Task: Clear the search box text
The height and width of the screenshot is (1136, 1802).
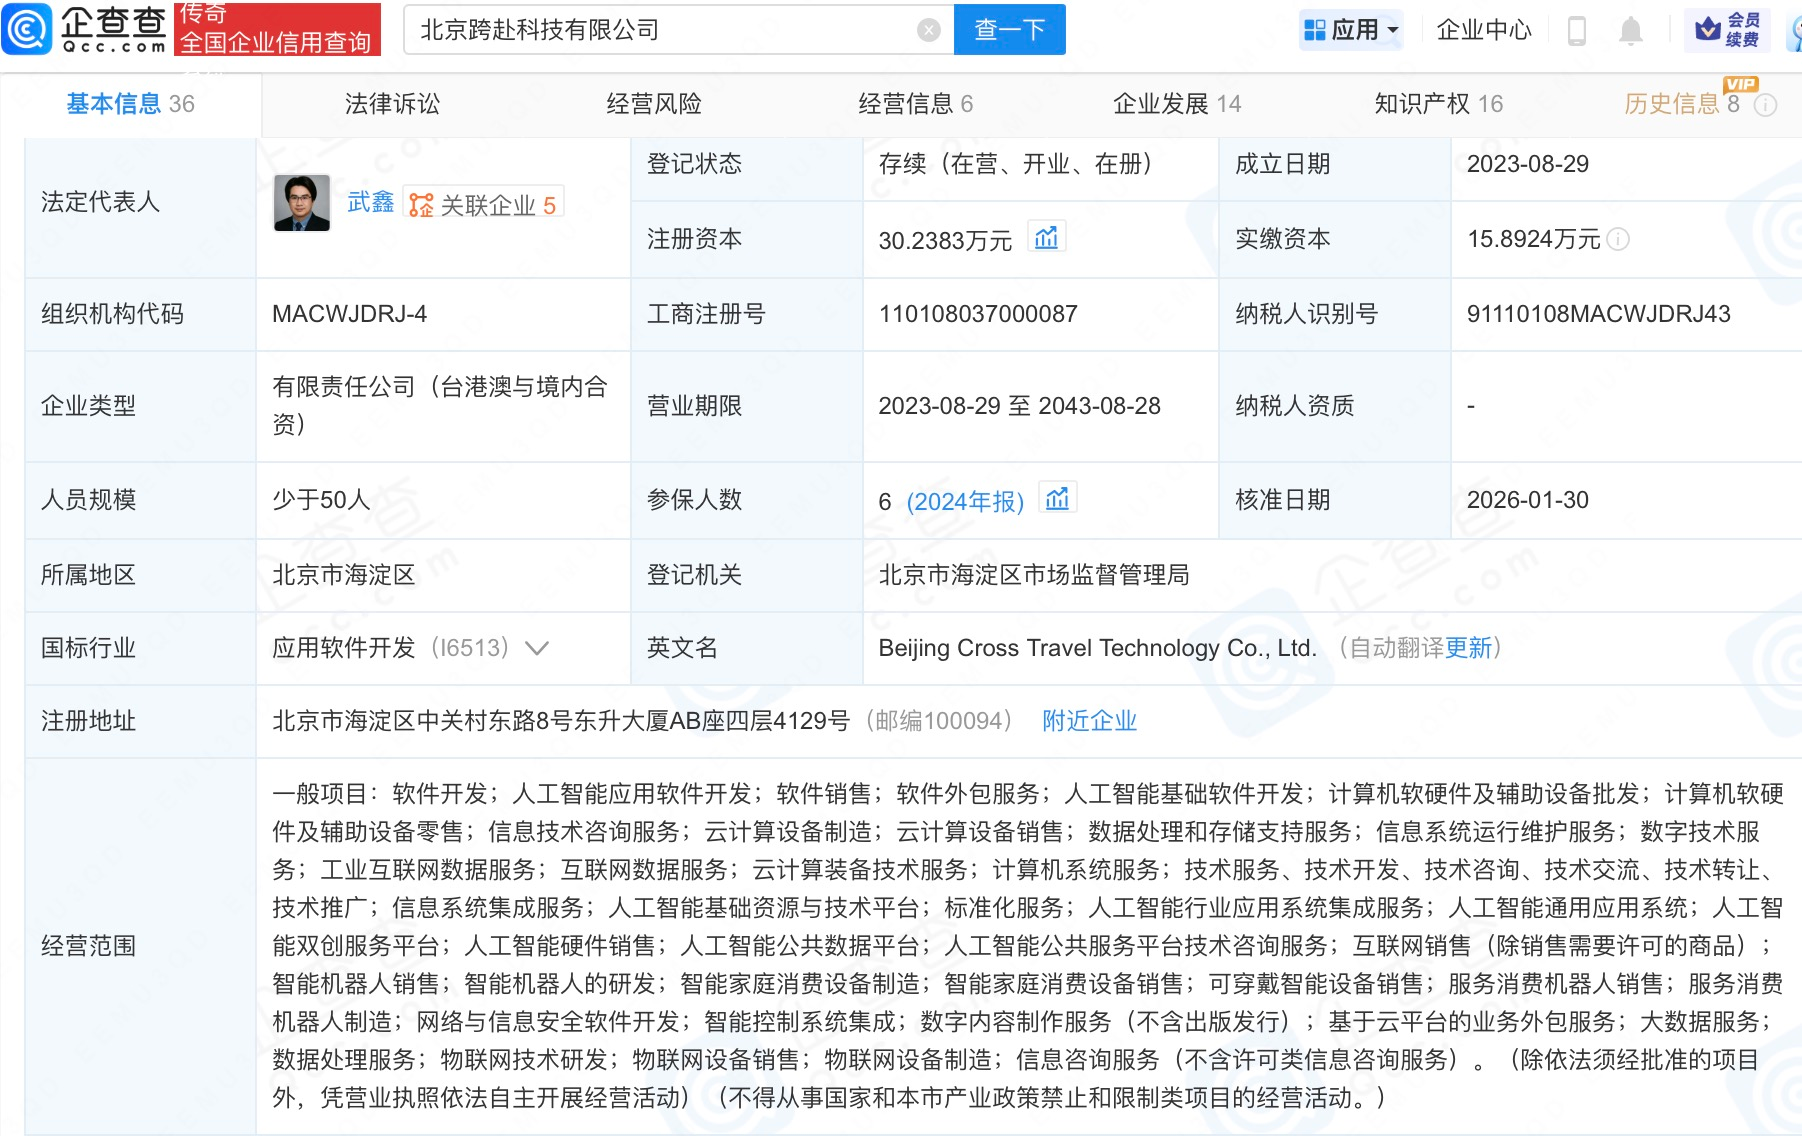Action: [928, 30]
